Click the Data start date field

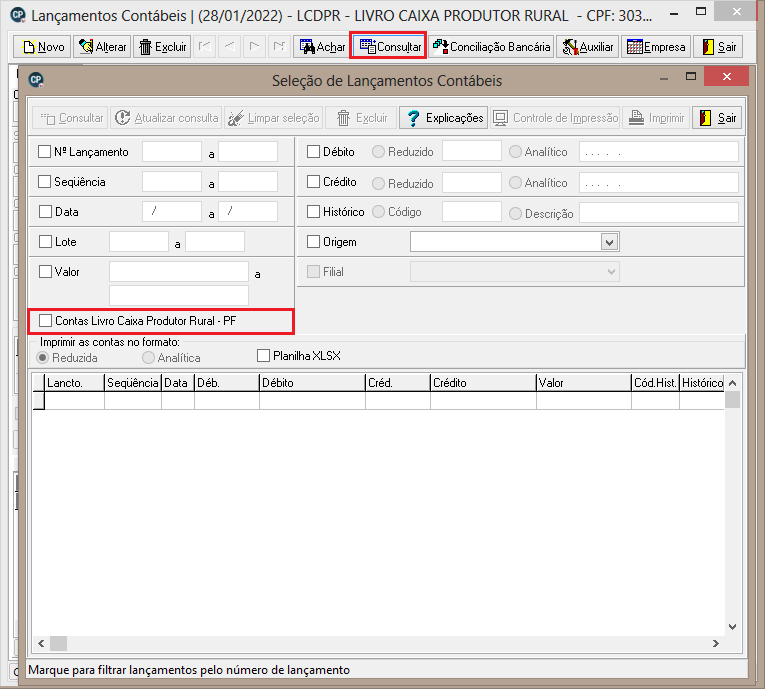tap(172, 212)
